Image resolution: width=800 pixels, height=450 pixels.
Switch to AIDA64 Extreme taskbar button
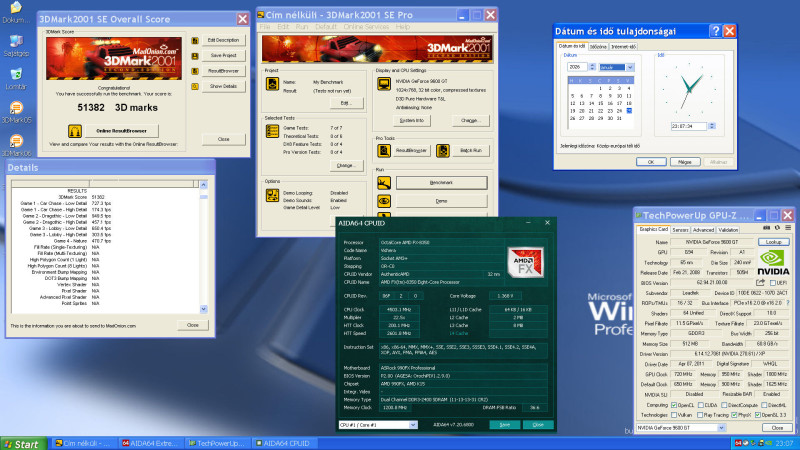[151, 444]
